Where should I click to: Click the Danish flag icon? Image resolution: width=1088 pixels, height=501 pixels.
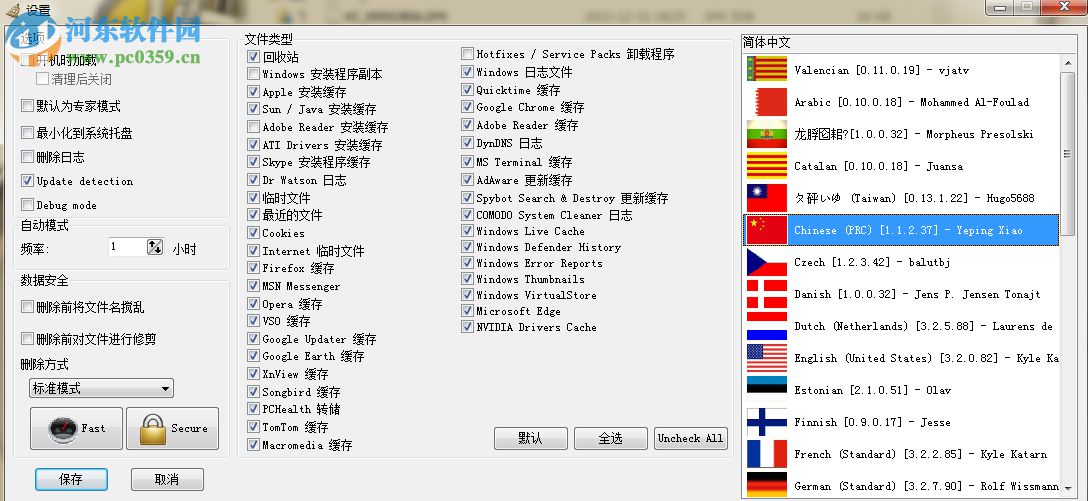coord(767,294)
